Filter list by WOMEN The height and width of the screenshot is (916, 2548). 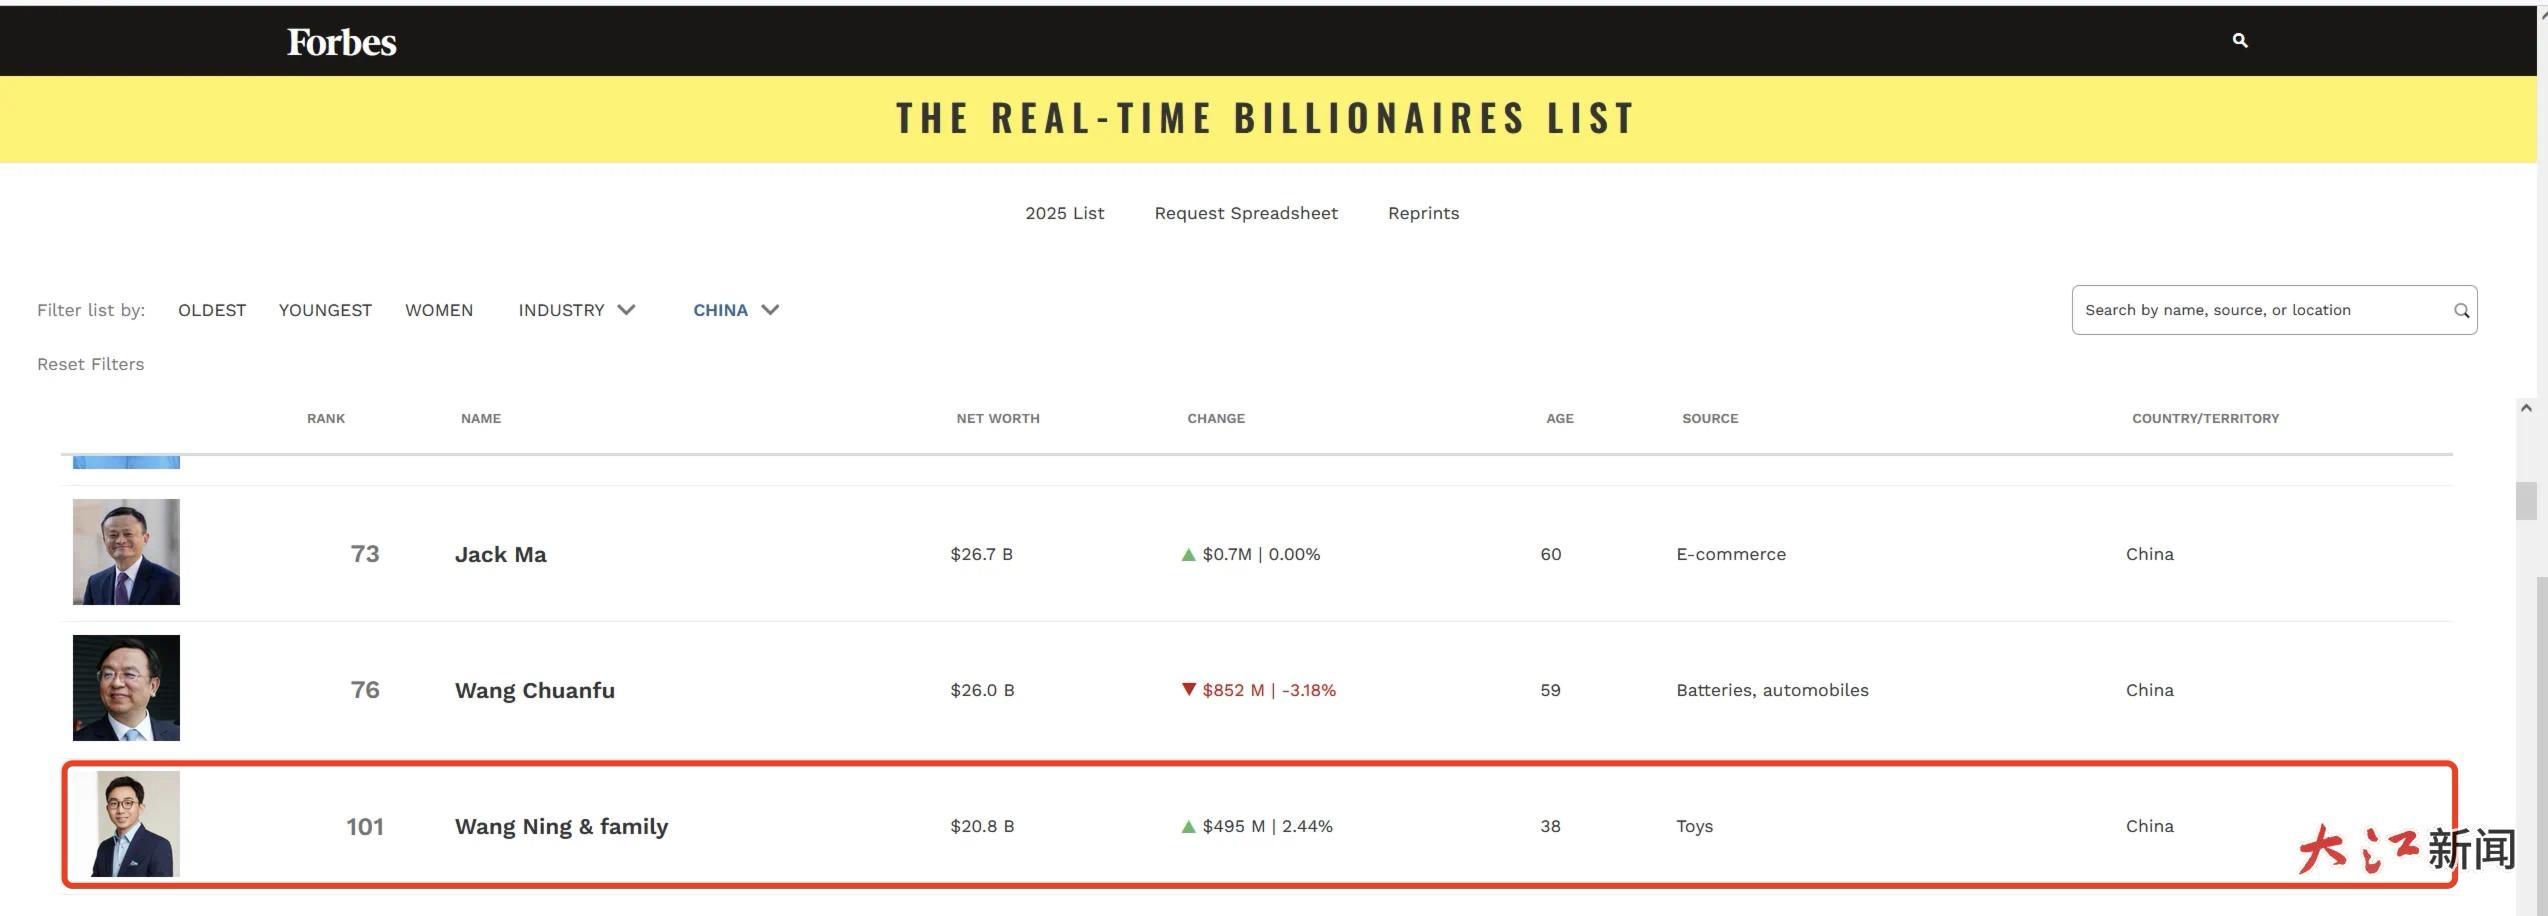point(439,310)
